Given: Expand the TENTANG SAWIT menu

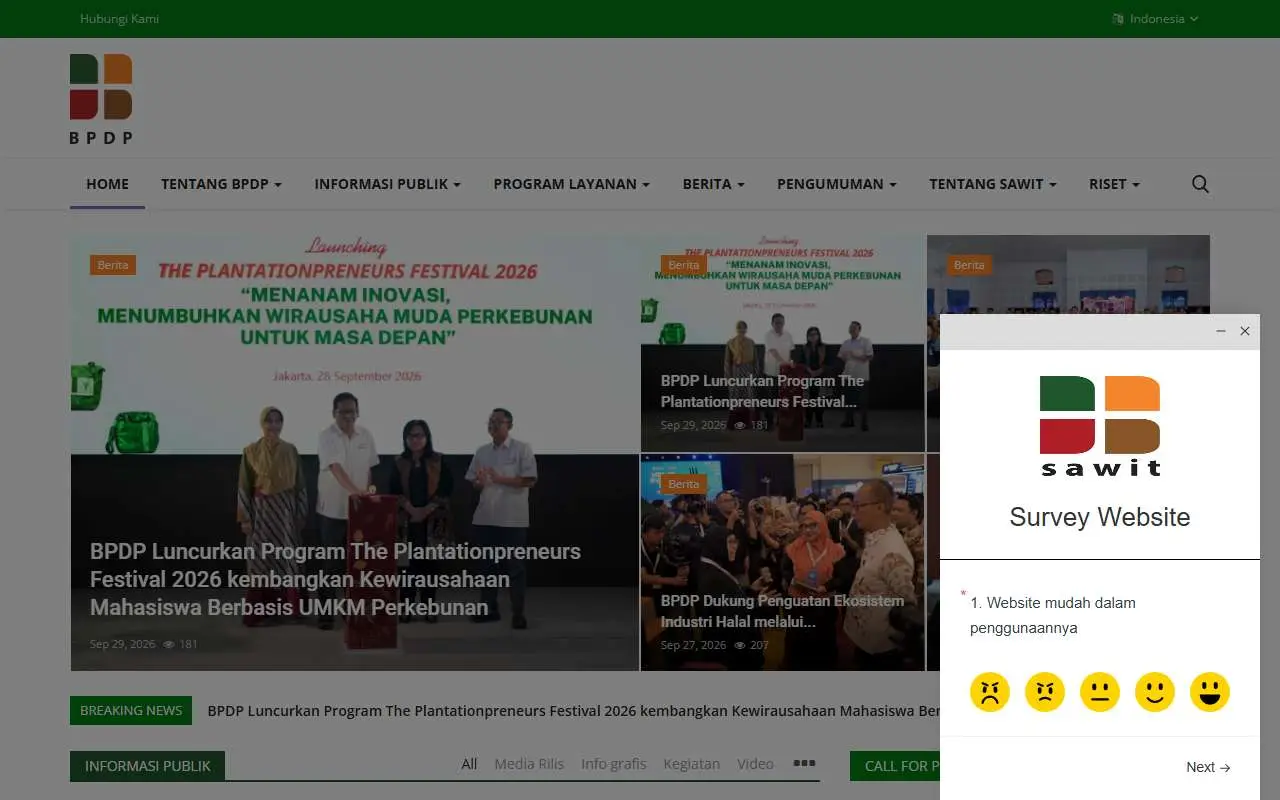Looking at the screenshot, I should (x=992, y=184).
